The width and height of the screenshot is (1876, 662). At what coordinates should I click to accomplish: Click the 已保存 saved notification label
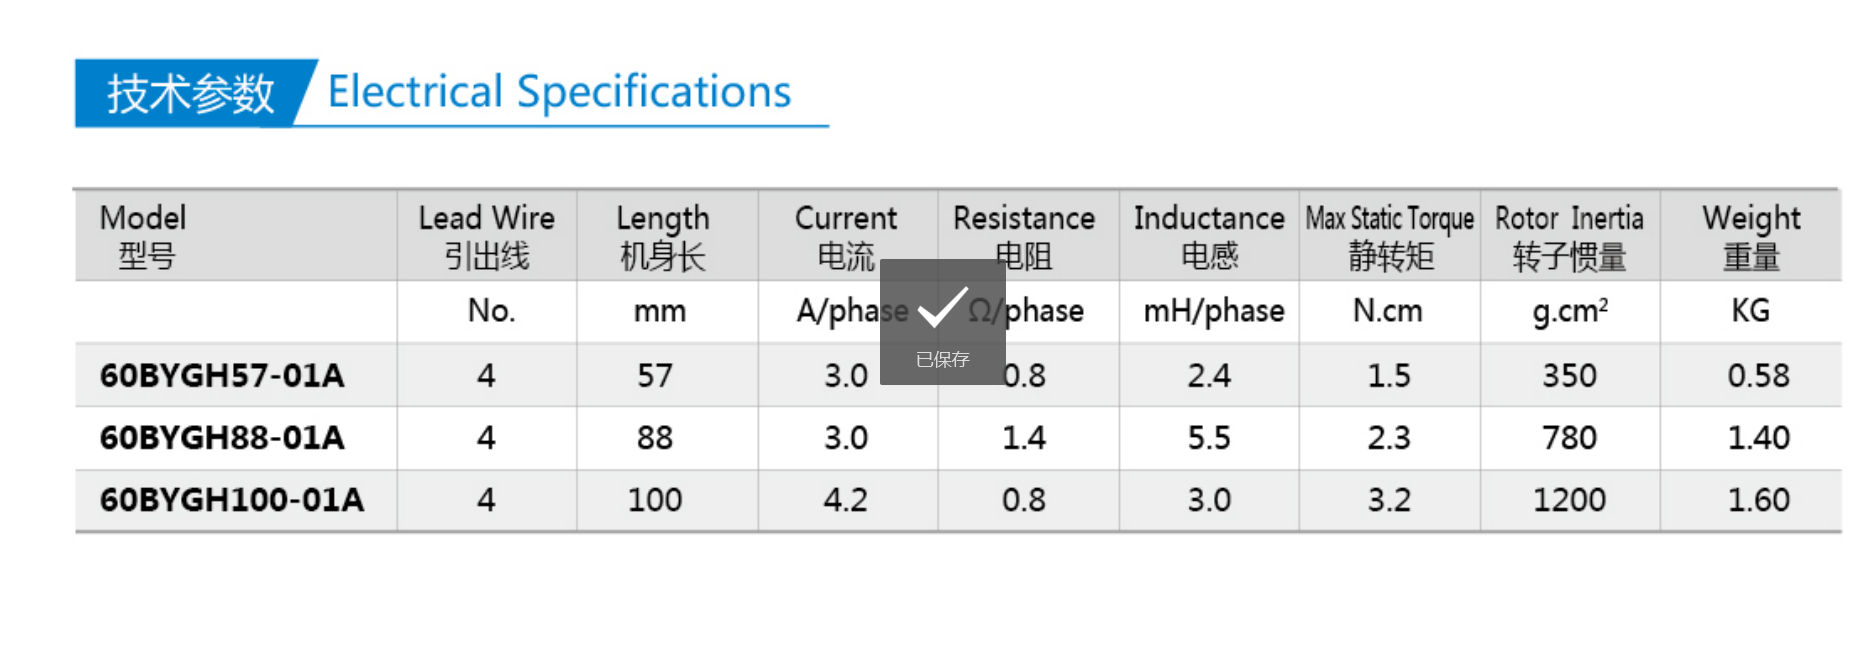tap(942, 359)
